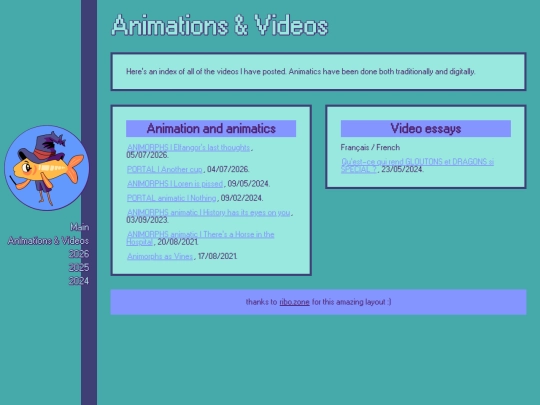Viewport: 540px width, 405px height.
Task: Open ANIMORPHS Elfangor's last thoughts link
Action: click(x=188, y=147)
